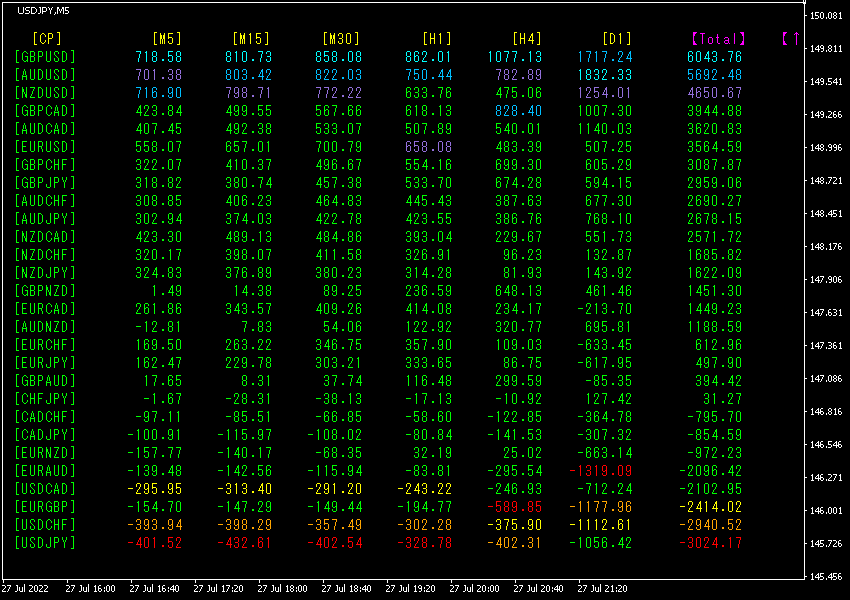Click the [GBPCAD] row label
The image size is (850, 600).
(x=46, y=111)
